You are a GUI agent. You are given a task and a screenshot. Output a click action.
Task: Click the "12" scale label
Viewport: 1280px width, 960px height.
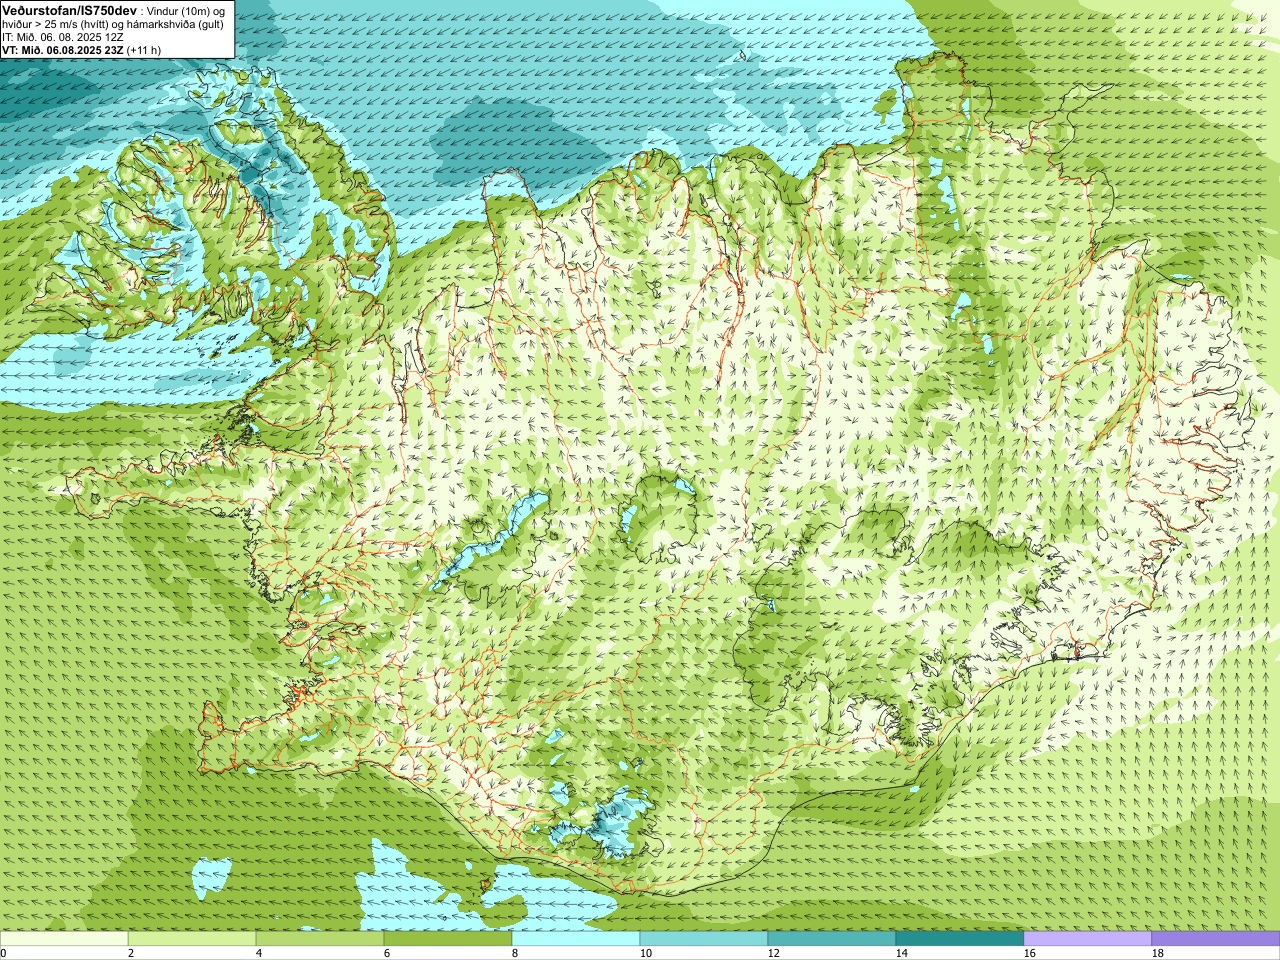point(773,953)
